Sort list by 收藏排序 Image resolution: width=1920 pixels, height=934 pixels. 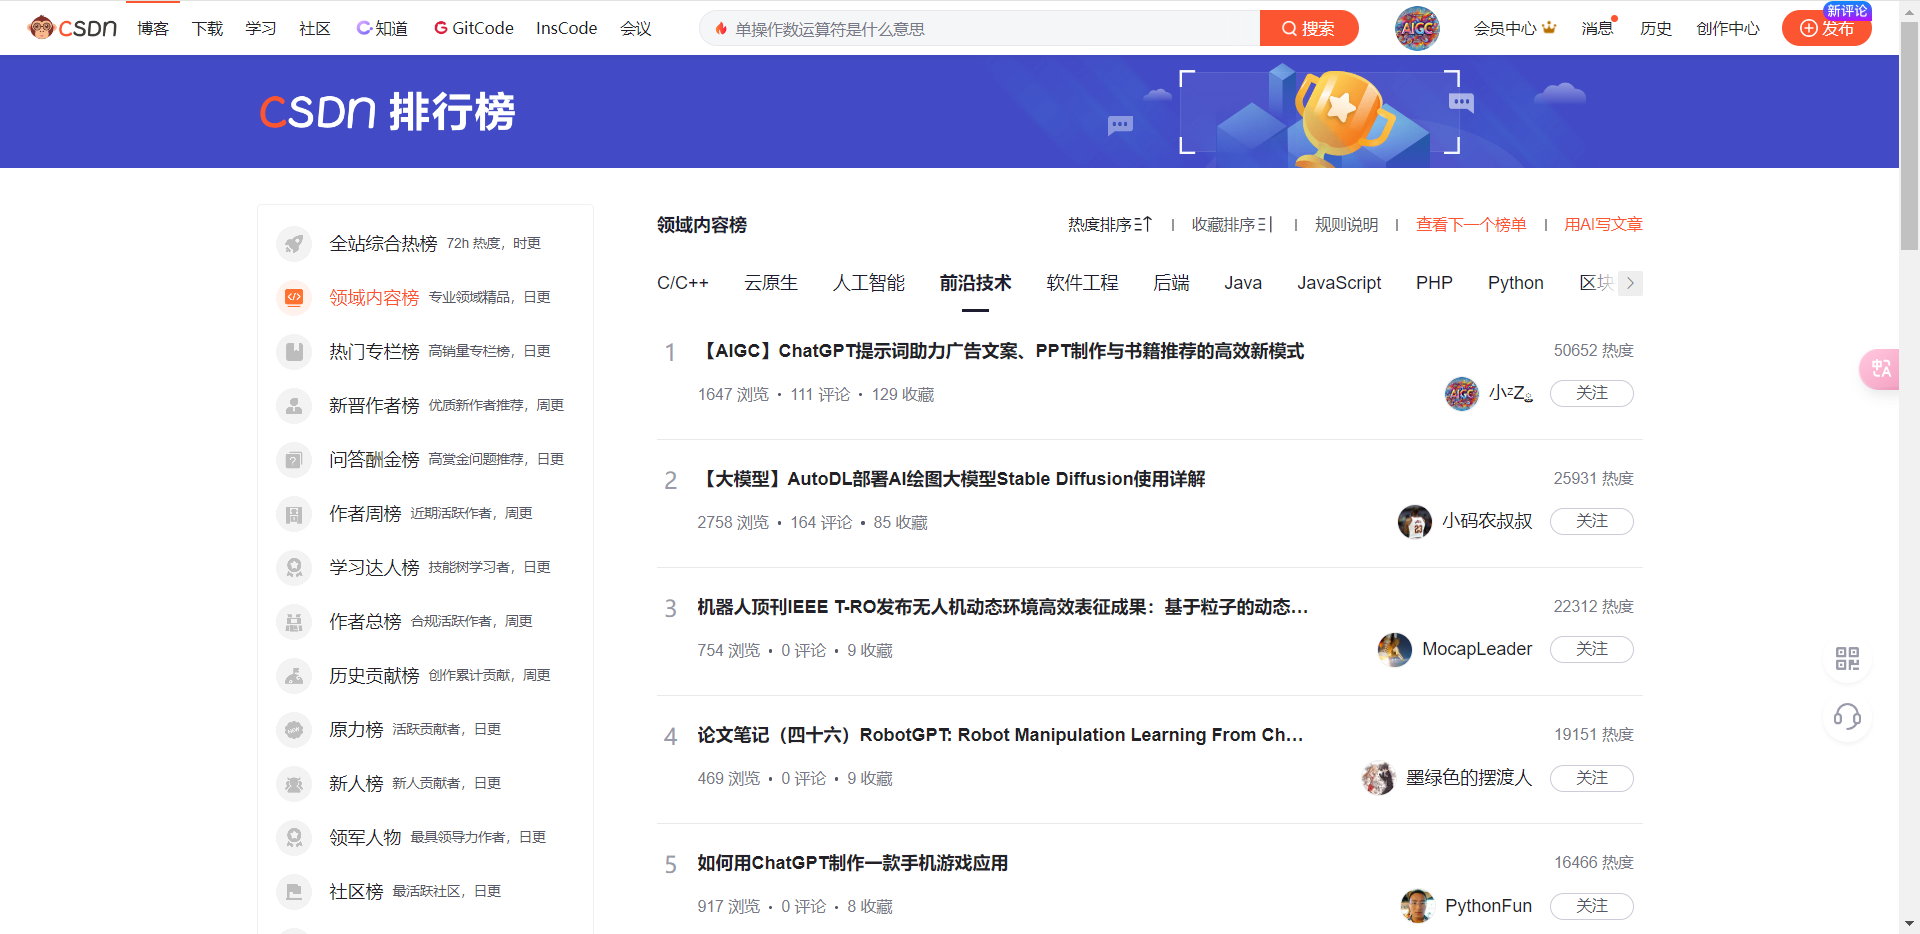[1232, 224]
